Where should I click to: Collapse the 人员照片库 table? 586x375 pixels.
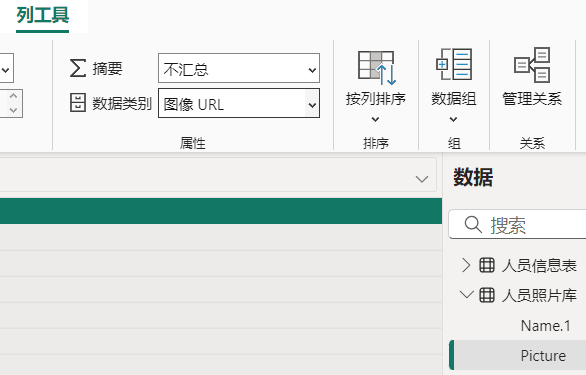pyautogui.click(x=466, y=295)
